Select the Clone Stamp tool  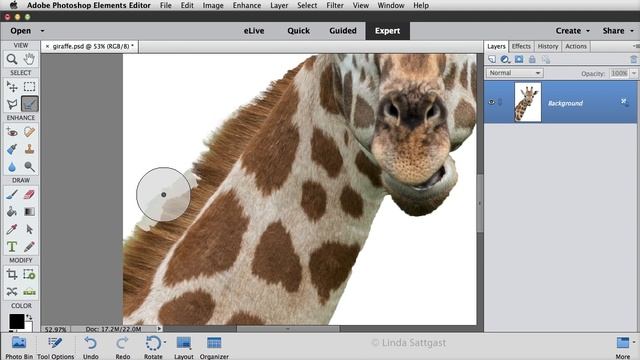[x=29, y=149]
